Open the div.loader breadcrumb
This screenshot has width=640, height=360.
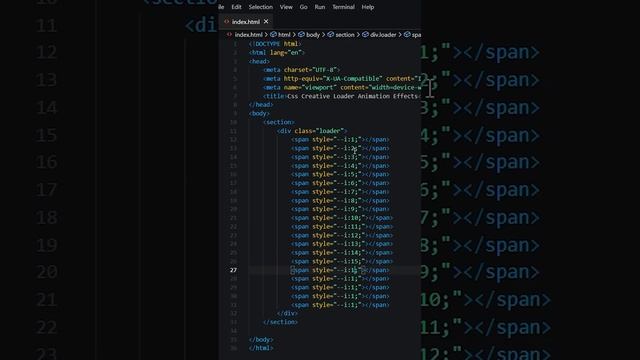[x=383, y=35]
